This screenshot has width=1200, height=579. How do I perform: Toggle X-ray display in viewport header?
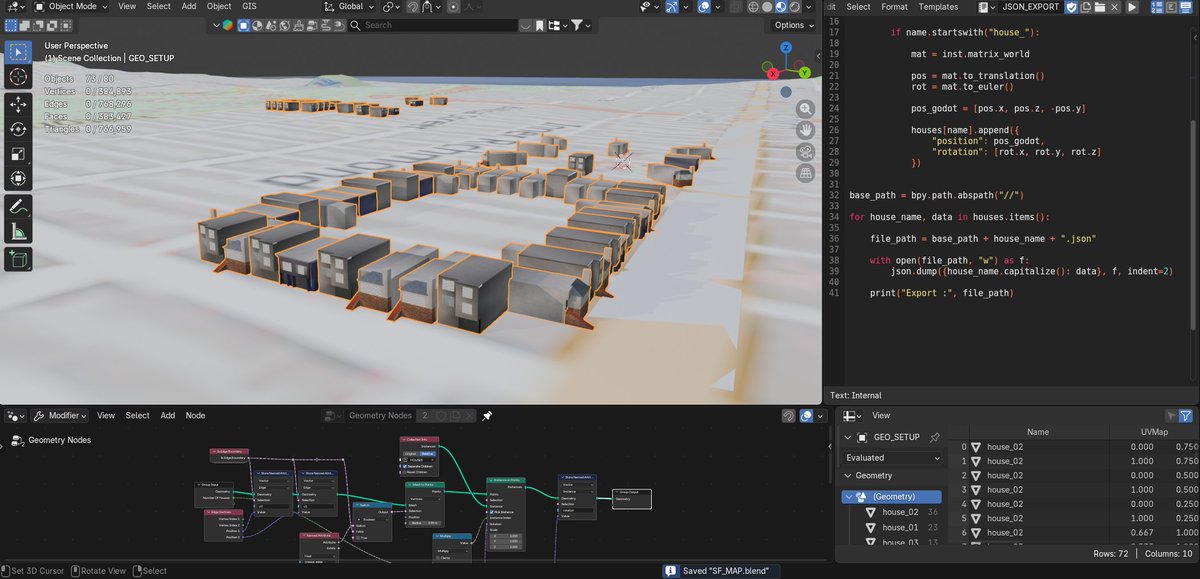[x=735, y=7]
